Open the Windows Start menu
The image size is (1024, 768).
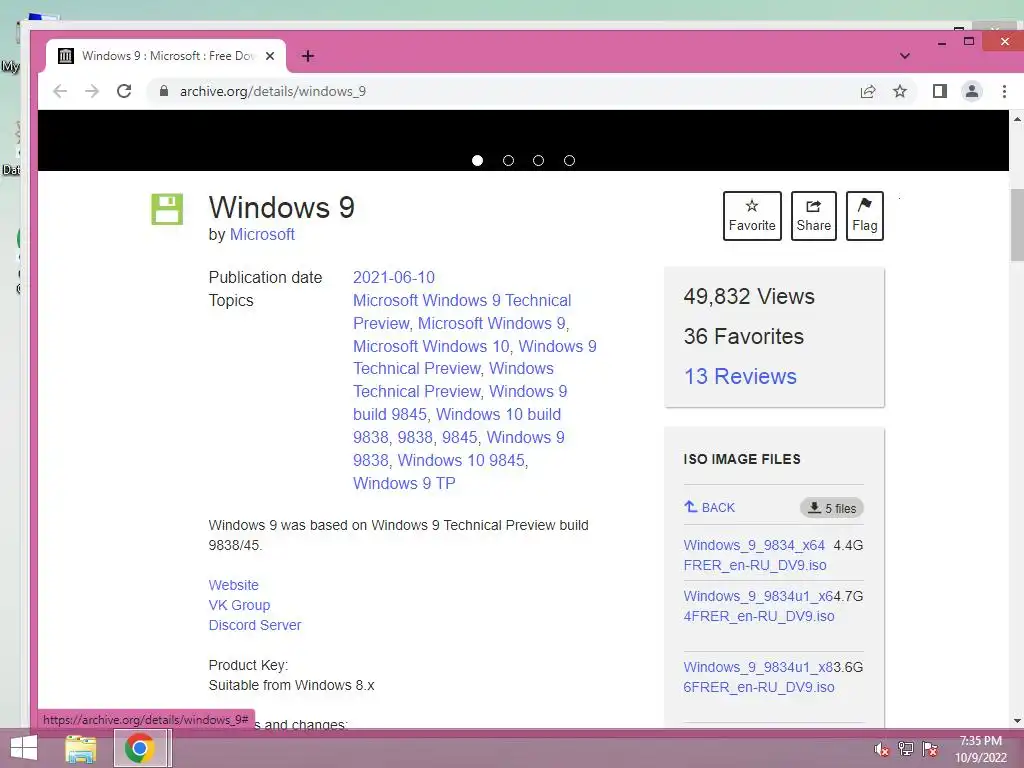click(x=24, y=748)
